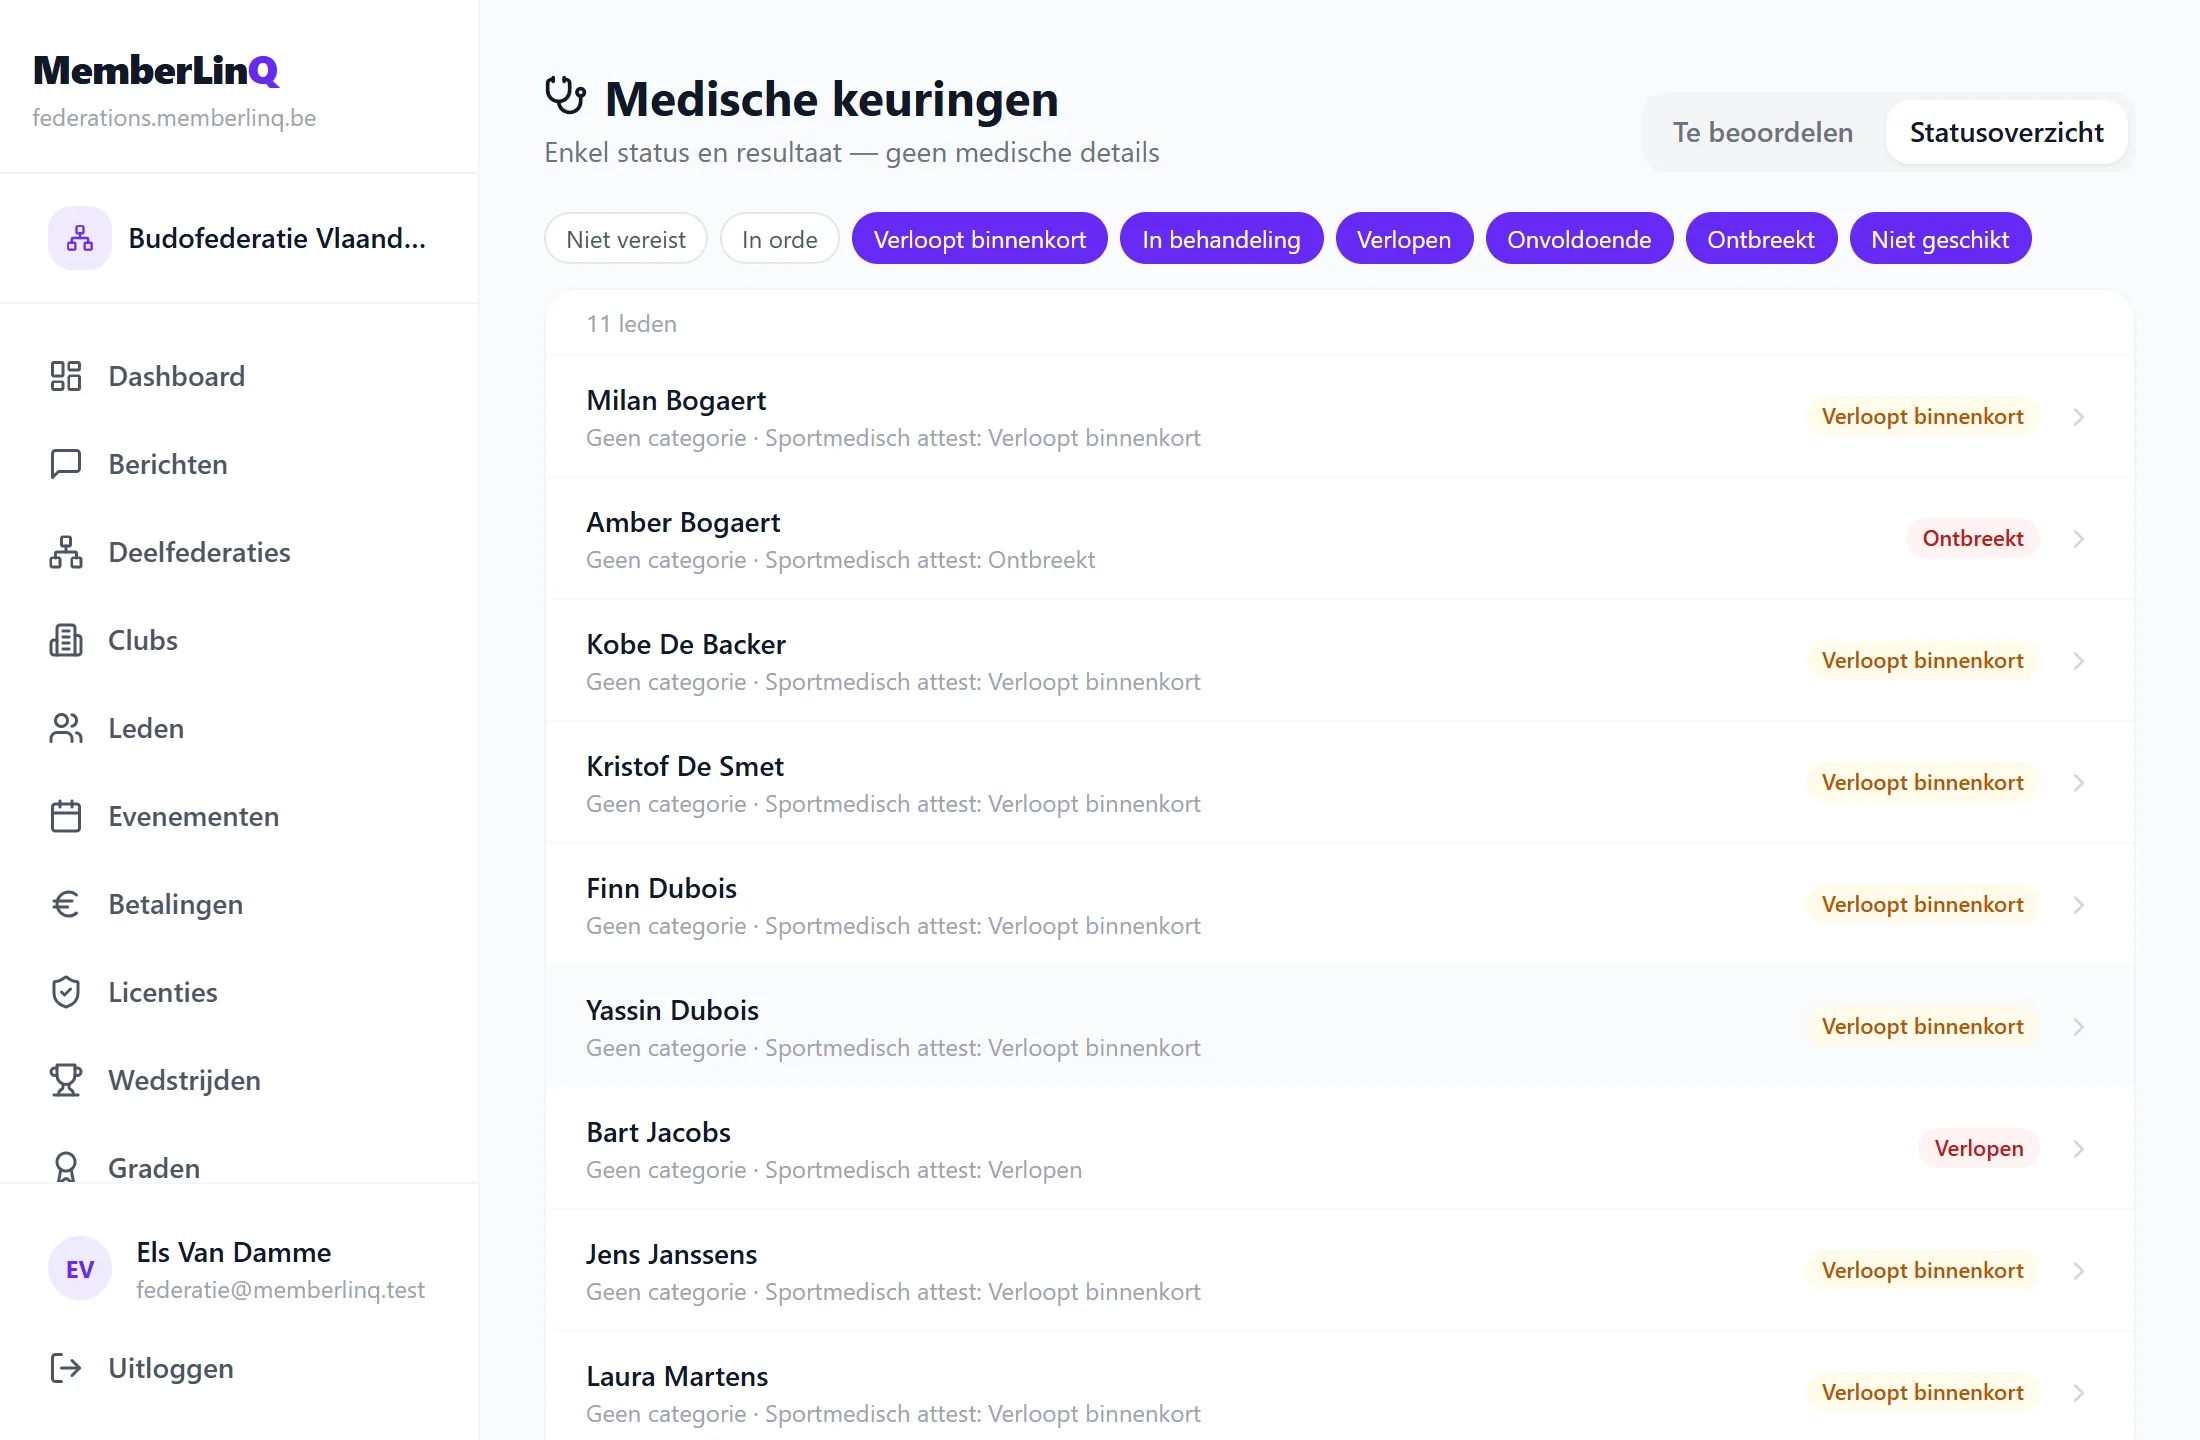The image size is (2200, 1440).
Task: Click the federatie@memberlinq.test email
Action: click(x=280, y=1290)
